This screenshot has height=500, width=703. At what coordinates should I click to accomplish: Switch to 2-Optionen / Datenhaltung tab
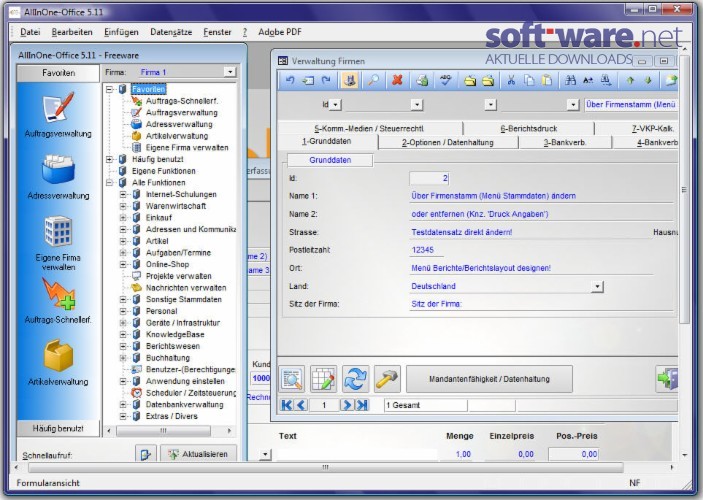coord(447,142)
